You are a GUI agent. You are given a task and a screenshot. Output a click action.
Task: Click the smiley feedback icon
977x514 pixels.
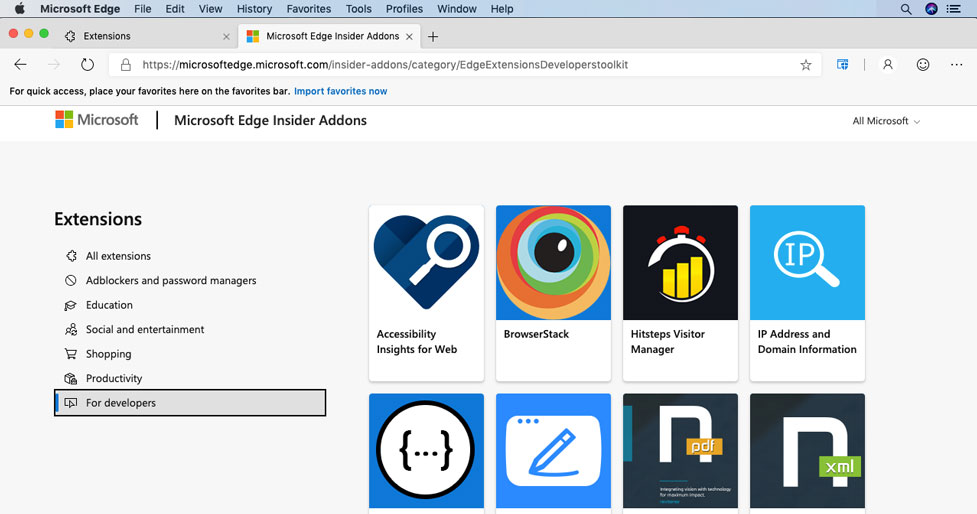pos(923,65)
